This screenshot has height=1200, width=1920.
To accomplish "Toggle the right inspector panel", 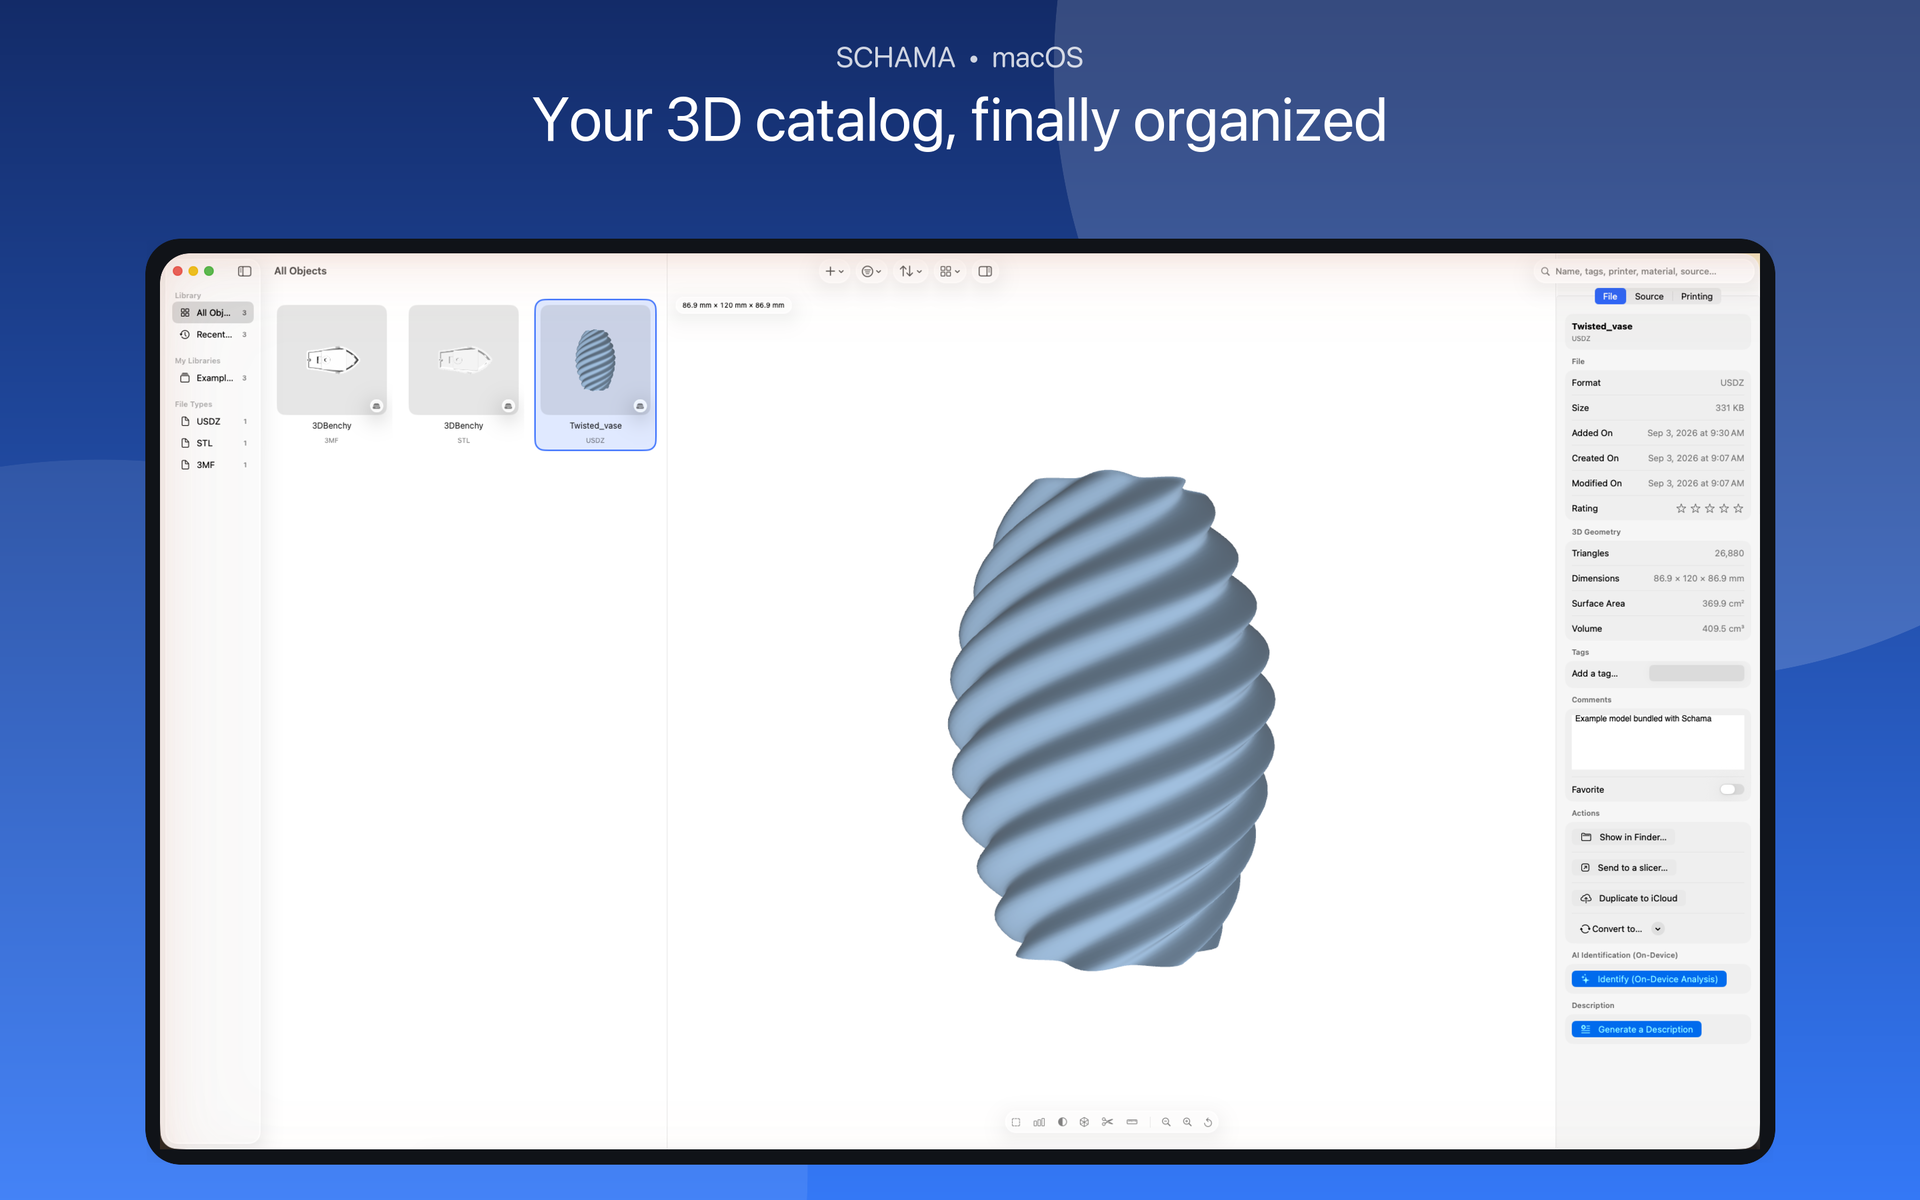I will click(x=985, y=271).
